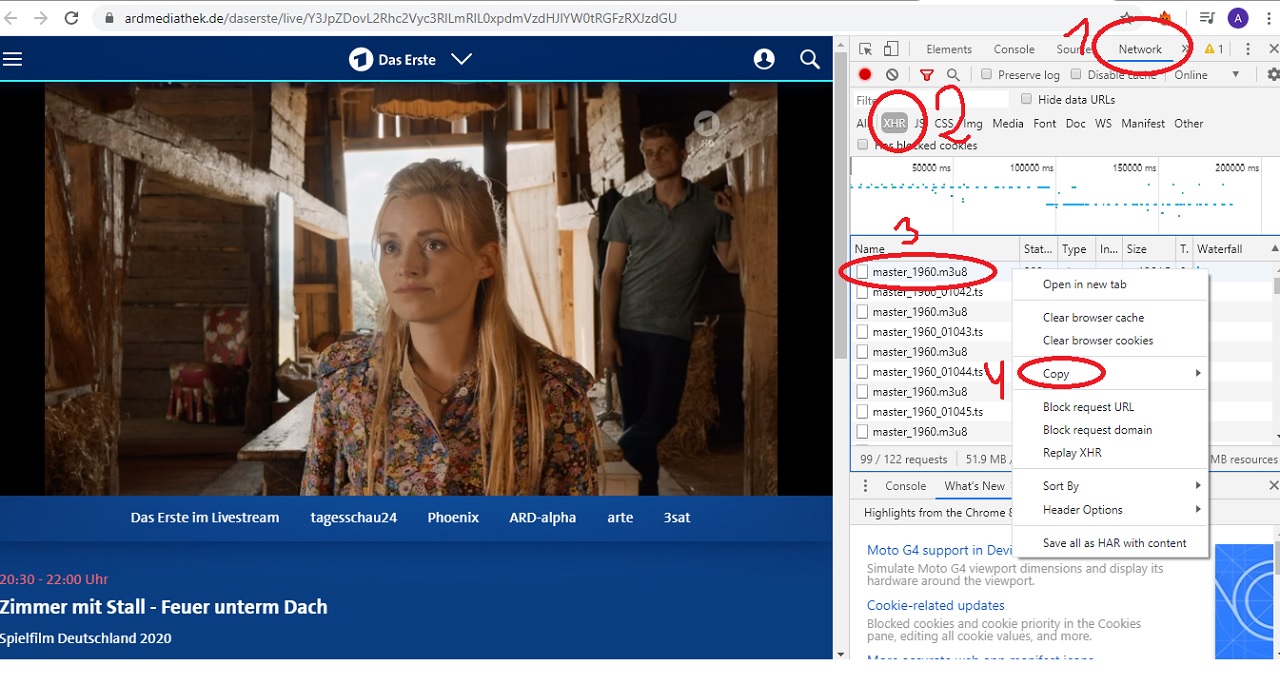The width and height of the screenshot is (1280, 685).
Task: Reload the page with the browser refresh button
Action: tap(72, 18)
